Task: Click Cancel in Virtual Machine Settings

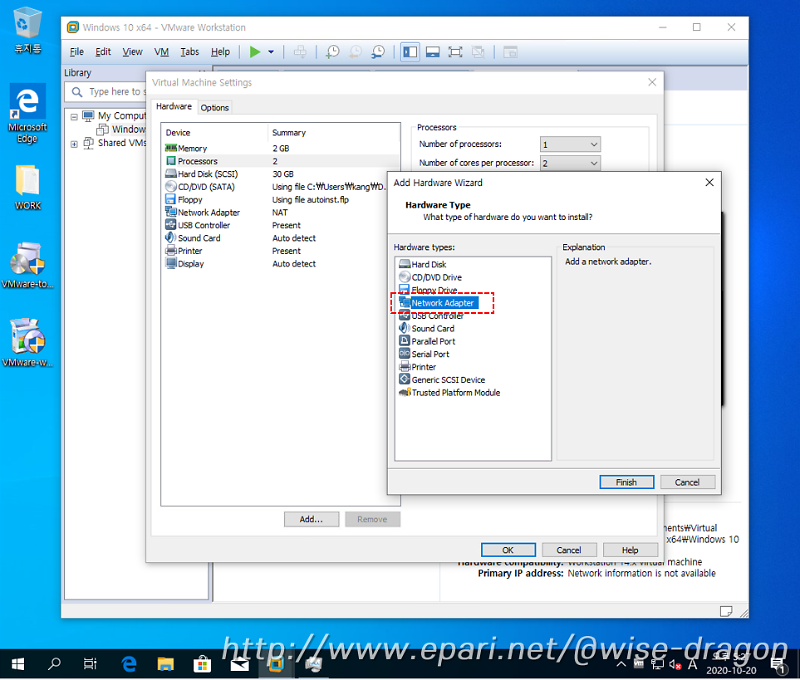Action: 569,550
